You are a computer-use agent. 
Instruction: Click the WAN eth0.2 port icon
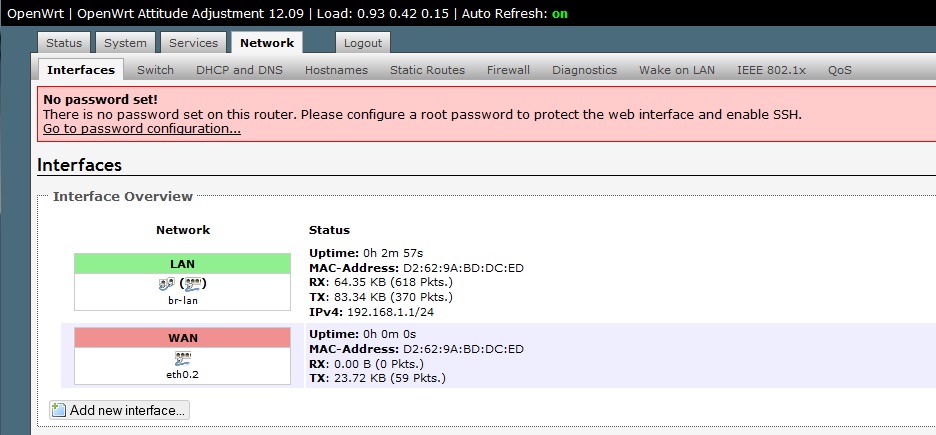(182, 358)
